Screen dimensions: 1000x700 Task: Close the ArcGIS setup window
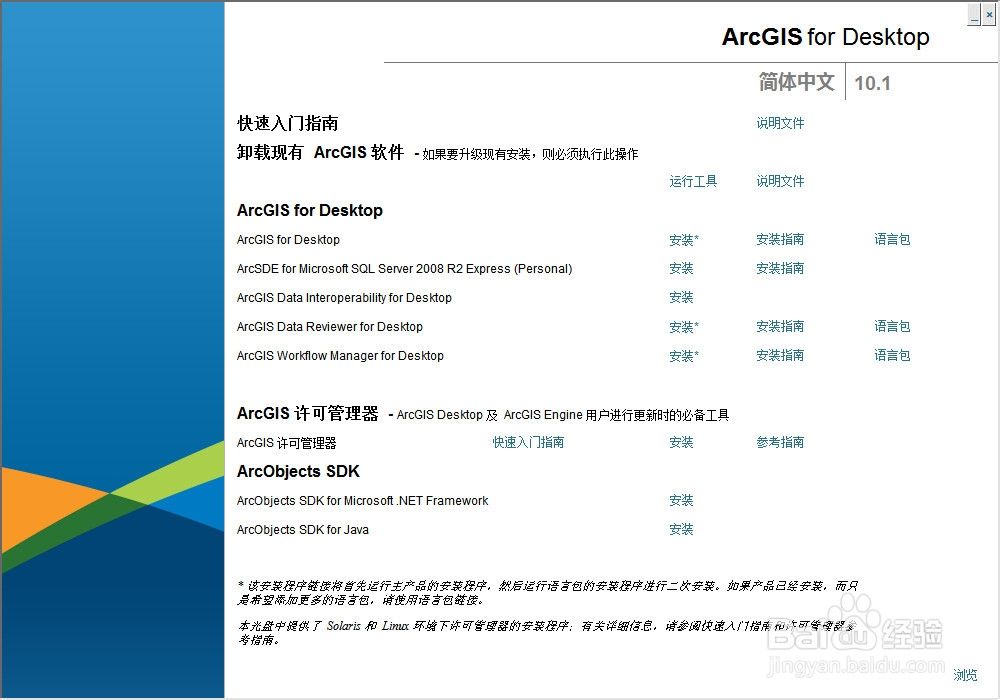[989, 15]
